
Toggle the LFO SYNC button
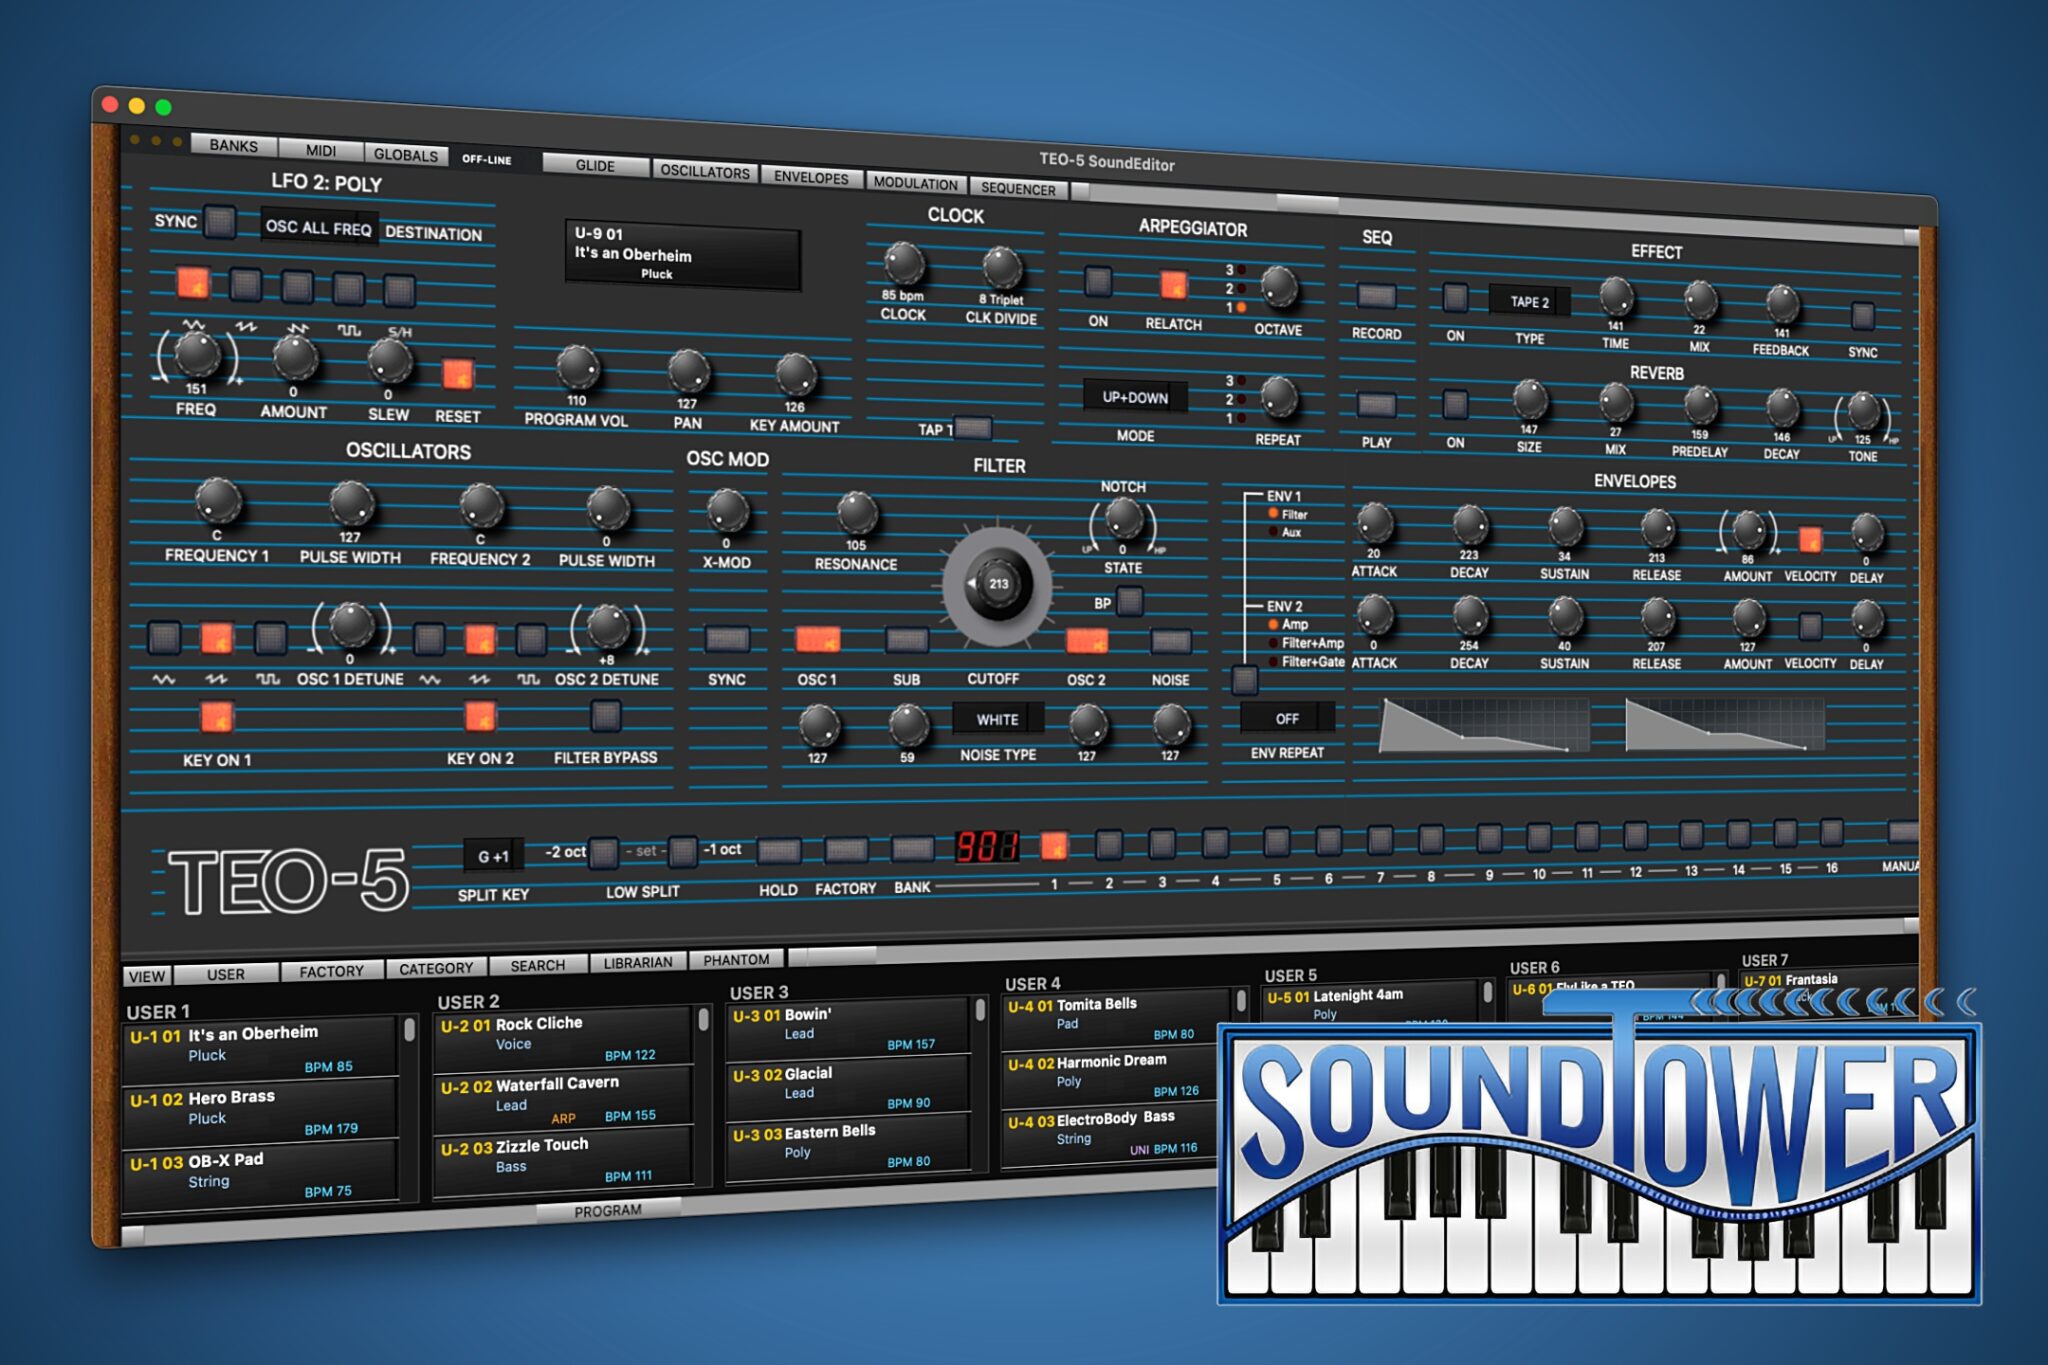tap(220, 222)
